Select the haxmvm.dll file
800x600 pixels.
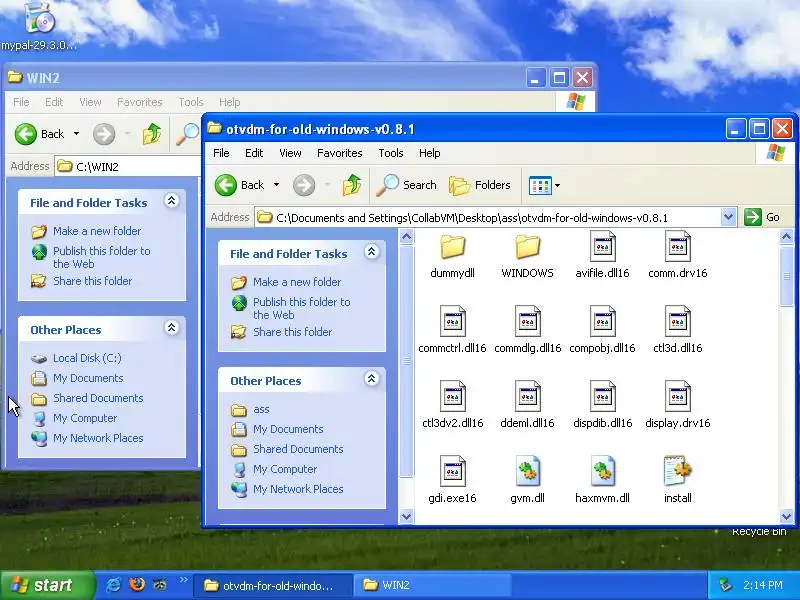603,480
